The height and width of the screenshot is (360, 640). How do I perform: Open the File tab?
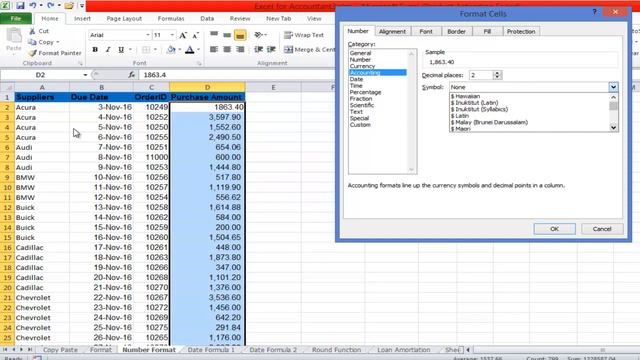(16, 18)
